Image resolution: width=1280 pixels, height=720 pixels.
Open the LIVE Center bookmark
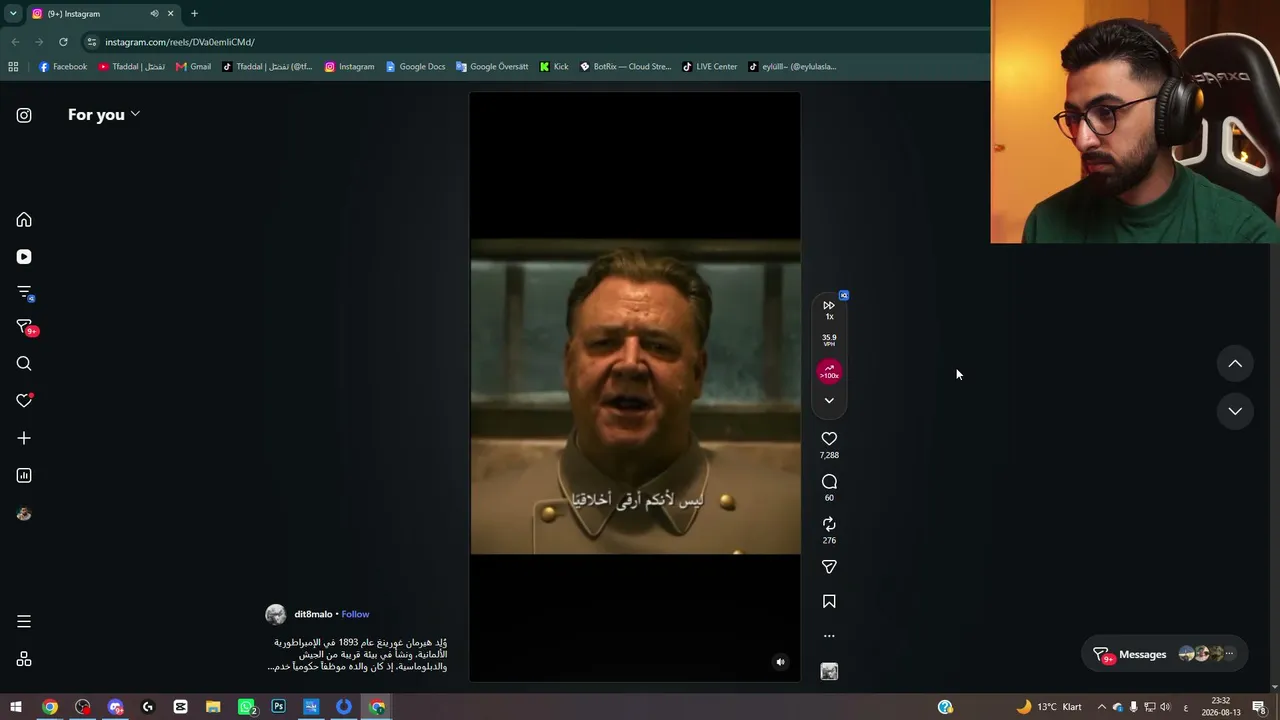click(709, 67)
